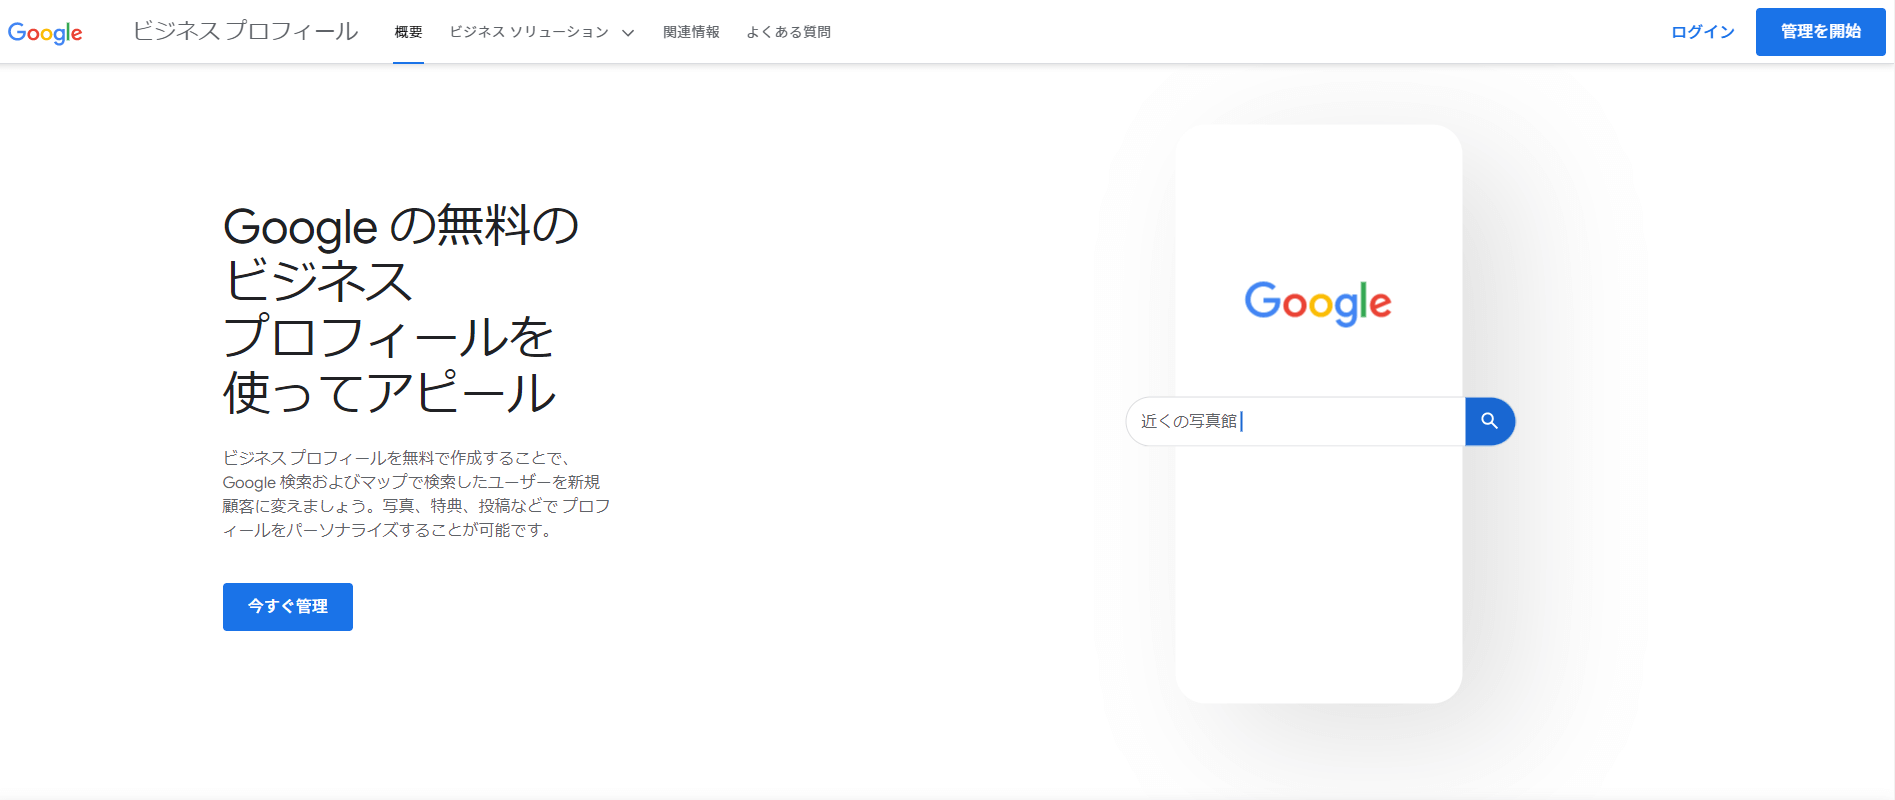Click the 今すぐ管理 button
Viewport: 1895px width, 800px height.
point(288,607)
